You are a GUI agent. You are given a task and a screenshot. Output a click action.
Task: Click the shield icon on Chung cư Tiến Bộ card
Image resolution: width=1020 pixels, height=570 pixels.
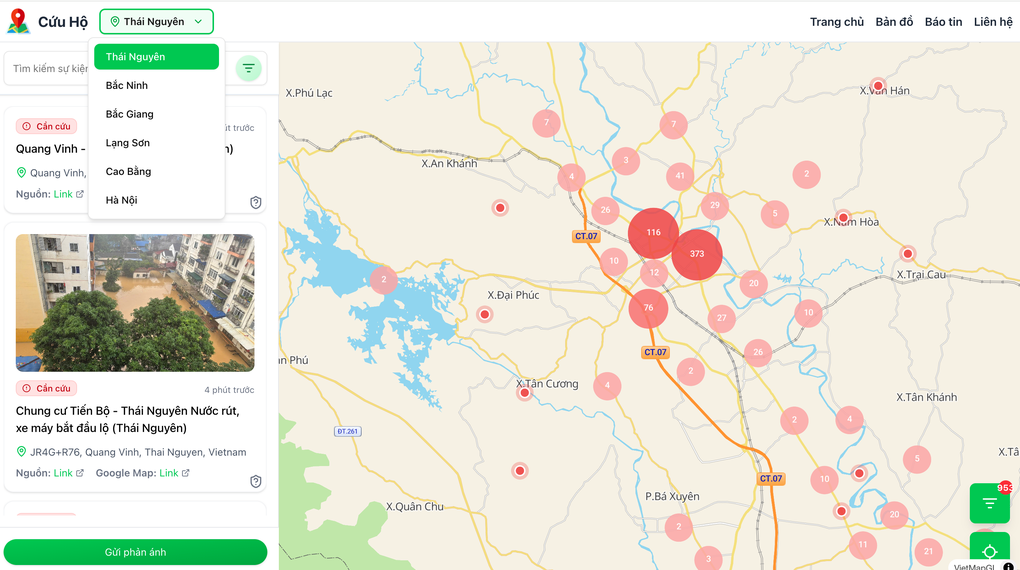(x=256, y=481)
